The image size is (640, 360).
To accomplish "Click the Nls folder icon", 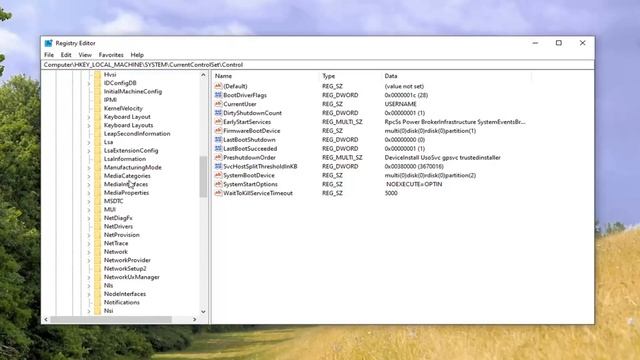I will point(98,285).
